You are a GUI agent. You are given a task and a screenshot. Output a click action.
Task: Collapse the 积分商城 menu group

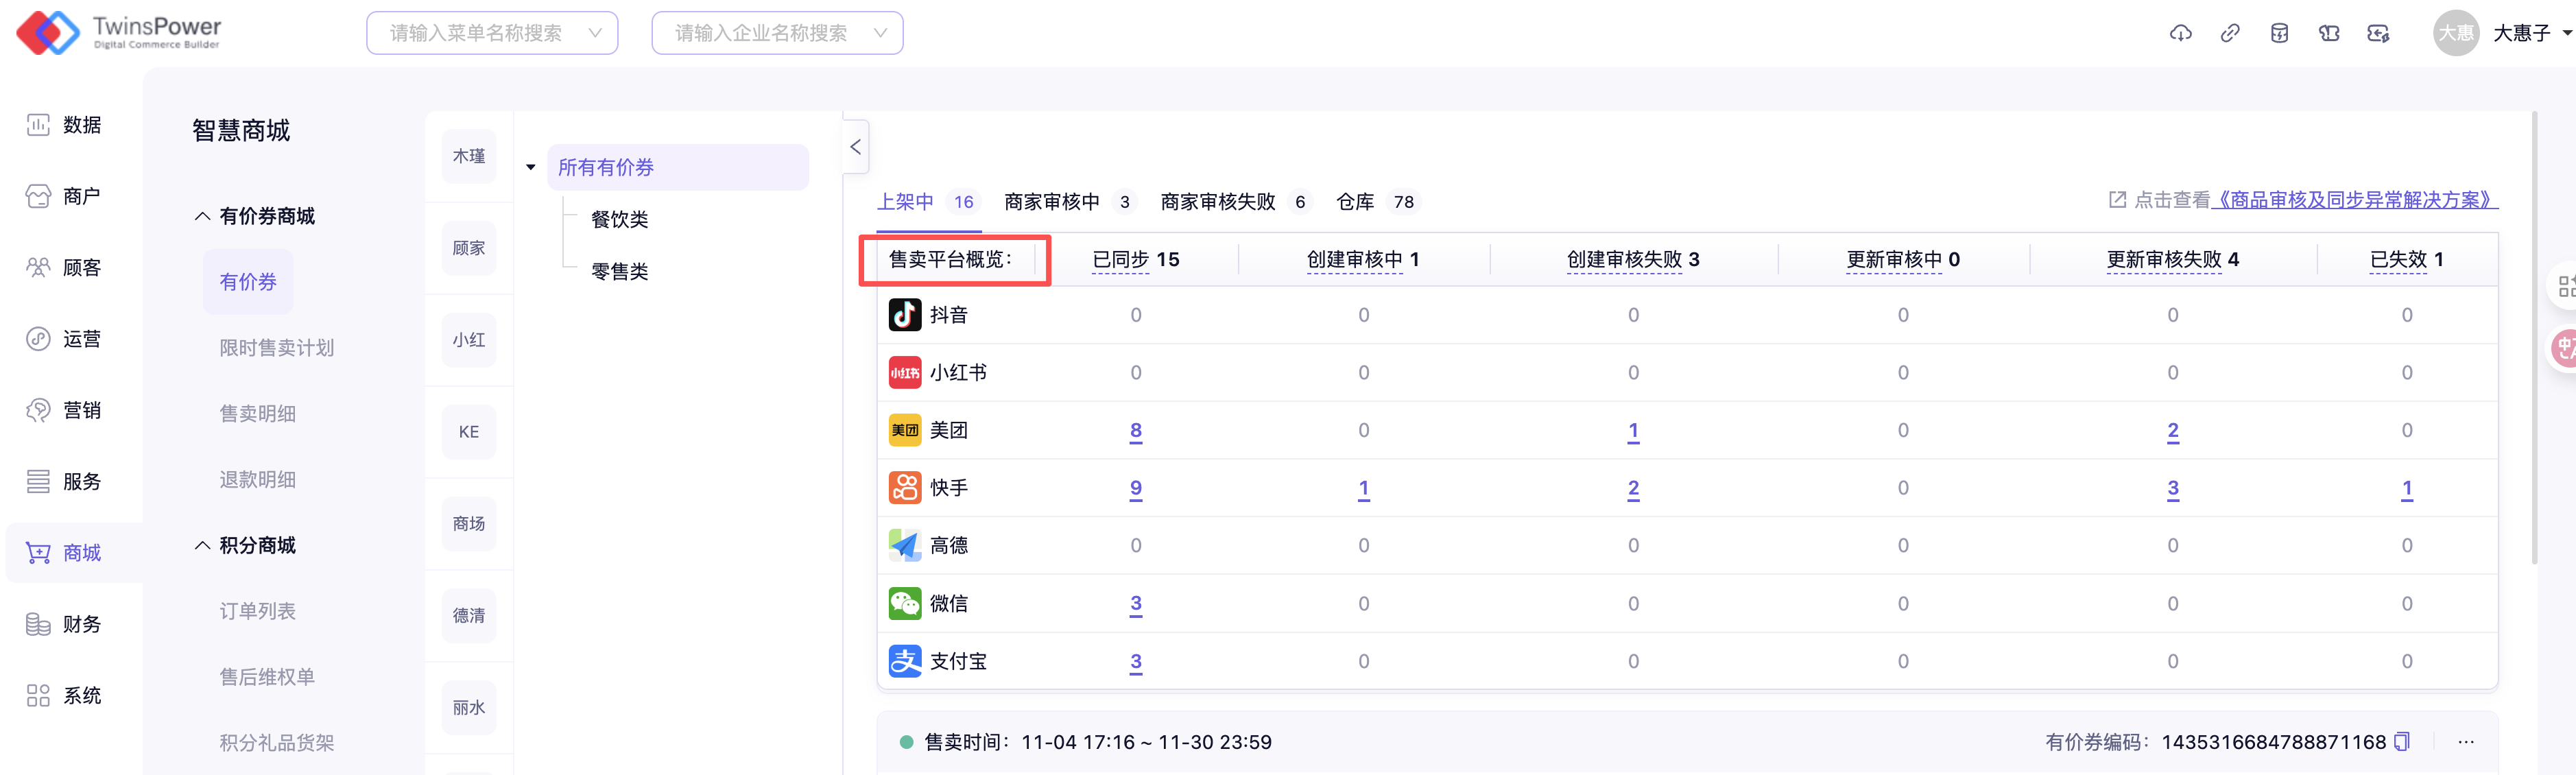click(202, 545)
